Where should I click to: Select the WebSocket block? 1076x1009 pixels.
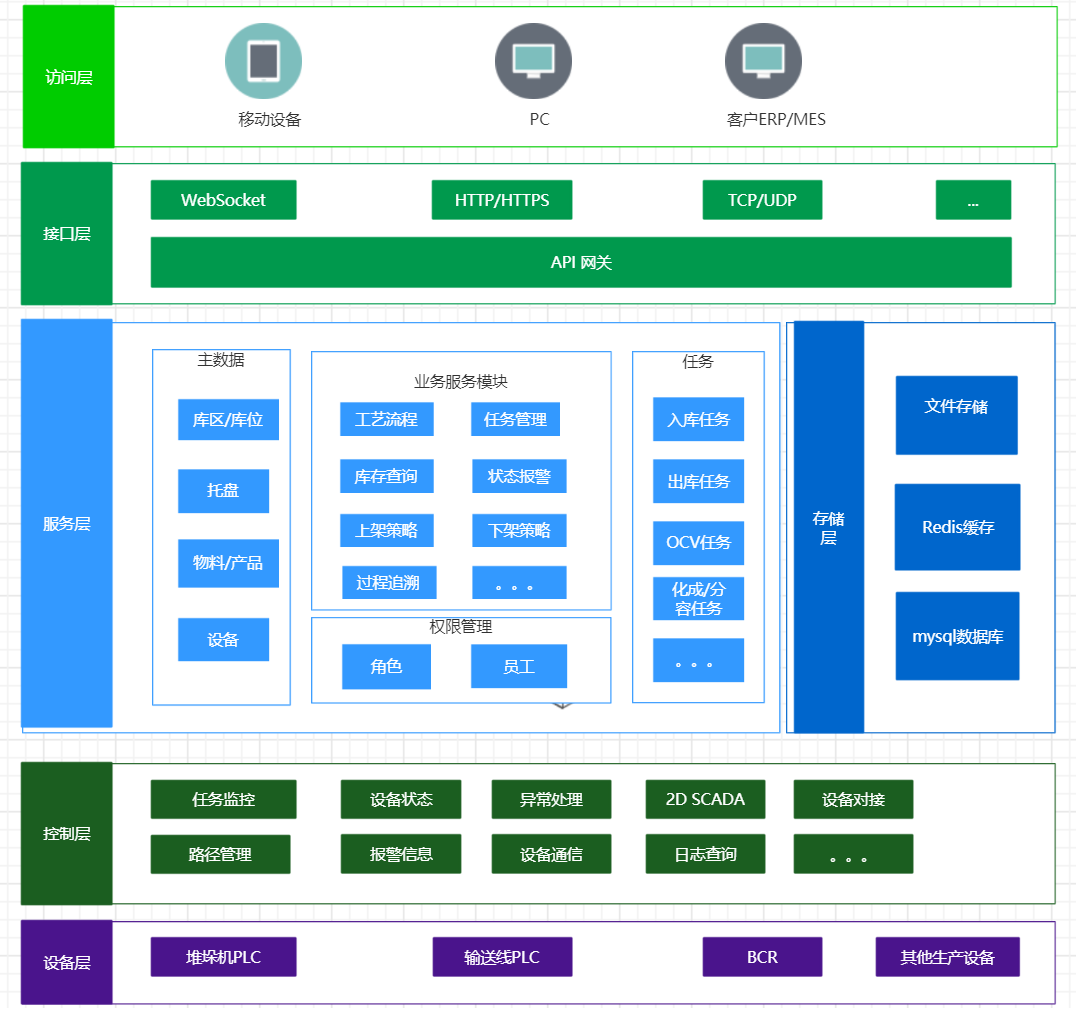pyautogui.click(x=223, y=200)
